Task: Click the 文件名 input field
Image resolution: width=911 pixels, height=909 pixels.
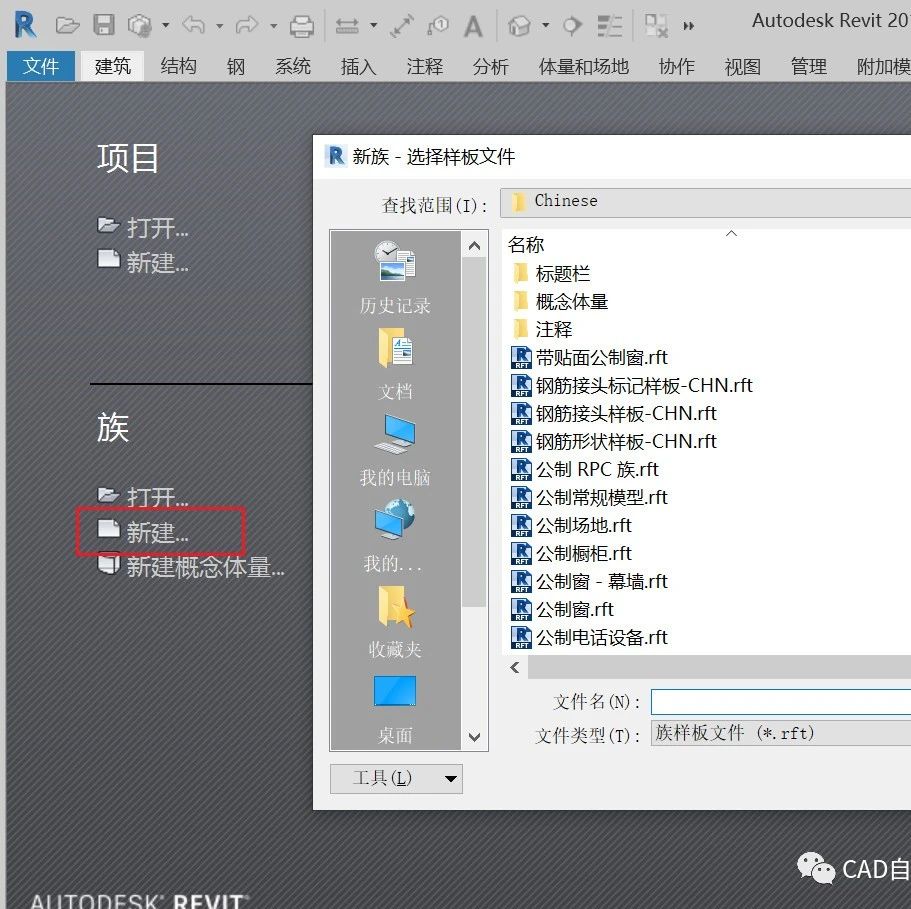Action: (x=781, y=702)
